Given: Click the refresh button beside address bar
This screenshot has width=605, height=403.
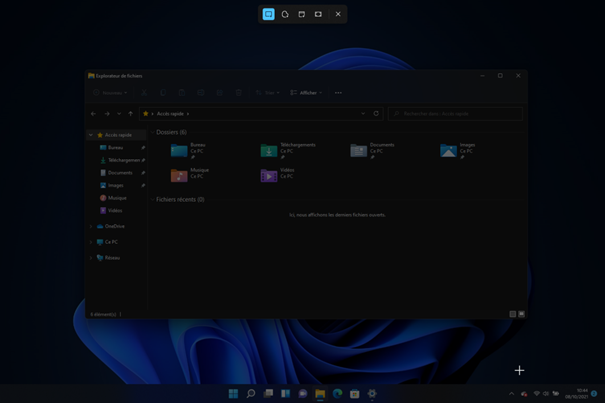Looking at the screenshot, I should coord(376,114).
